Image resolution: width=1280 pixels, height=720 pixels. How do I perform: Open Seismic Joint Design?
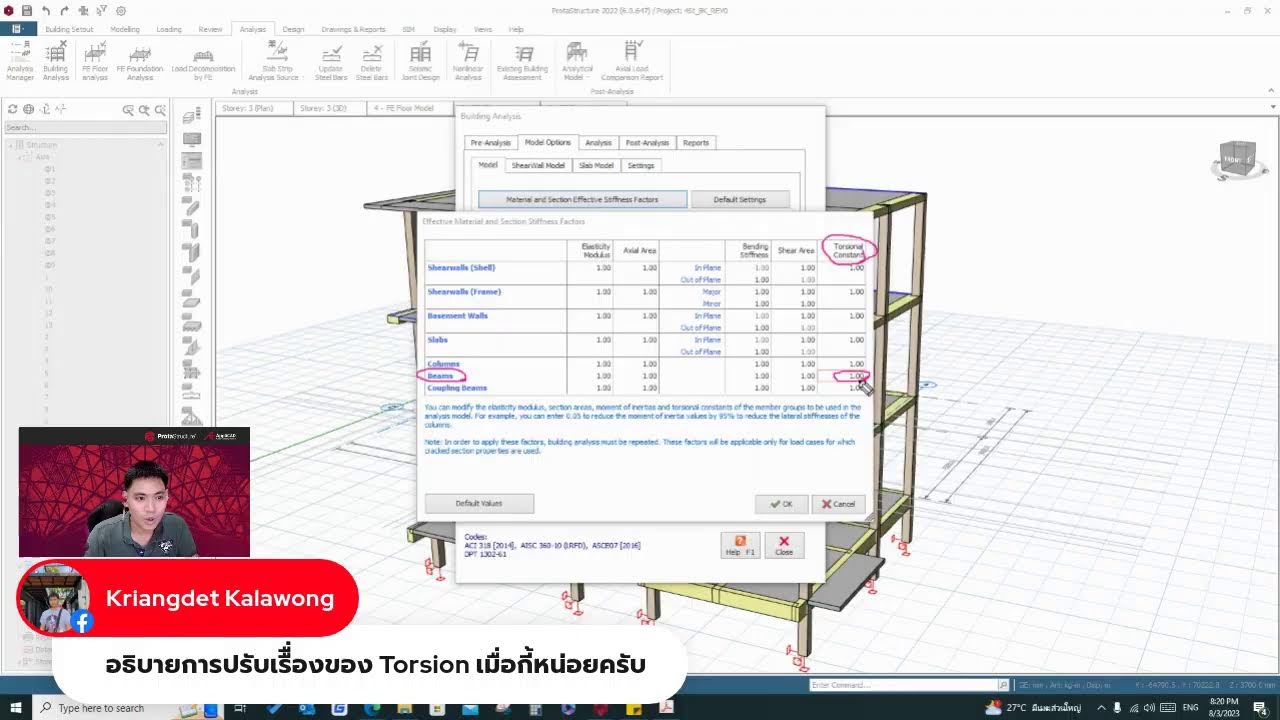tap(421, 61)
